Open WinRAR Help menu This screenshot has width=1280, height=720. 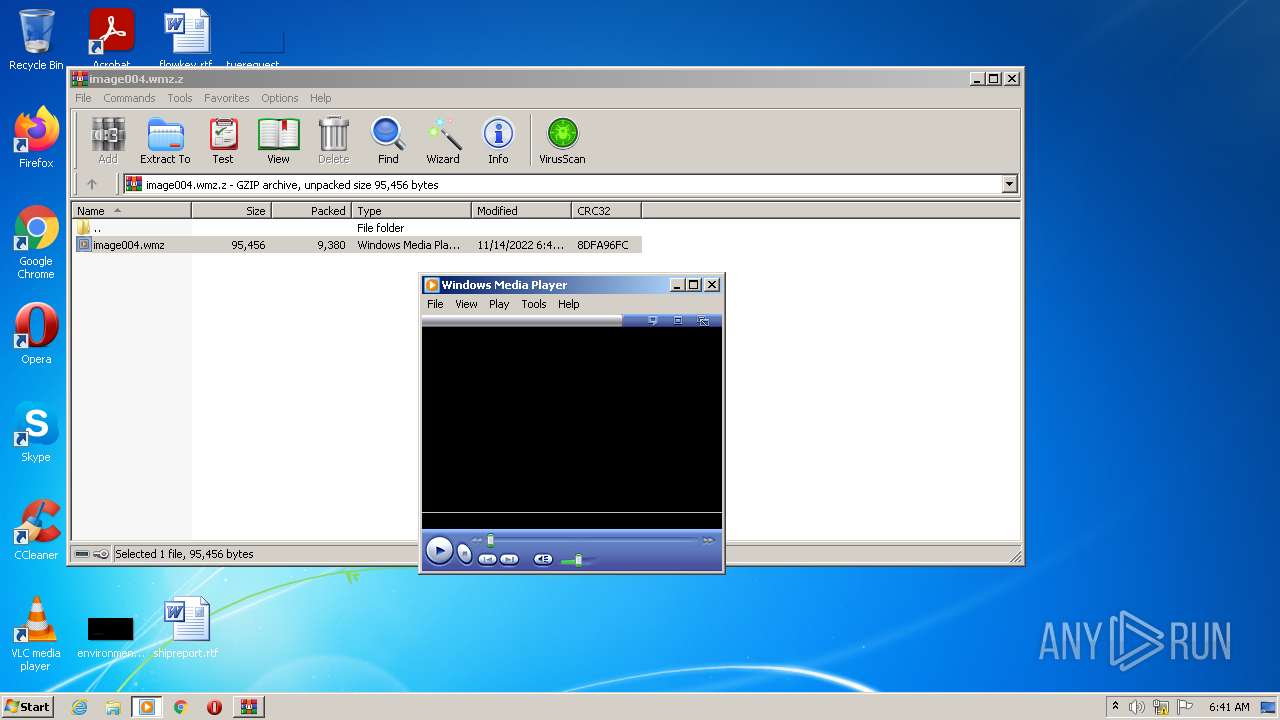[320, 98]
